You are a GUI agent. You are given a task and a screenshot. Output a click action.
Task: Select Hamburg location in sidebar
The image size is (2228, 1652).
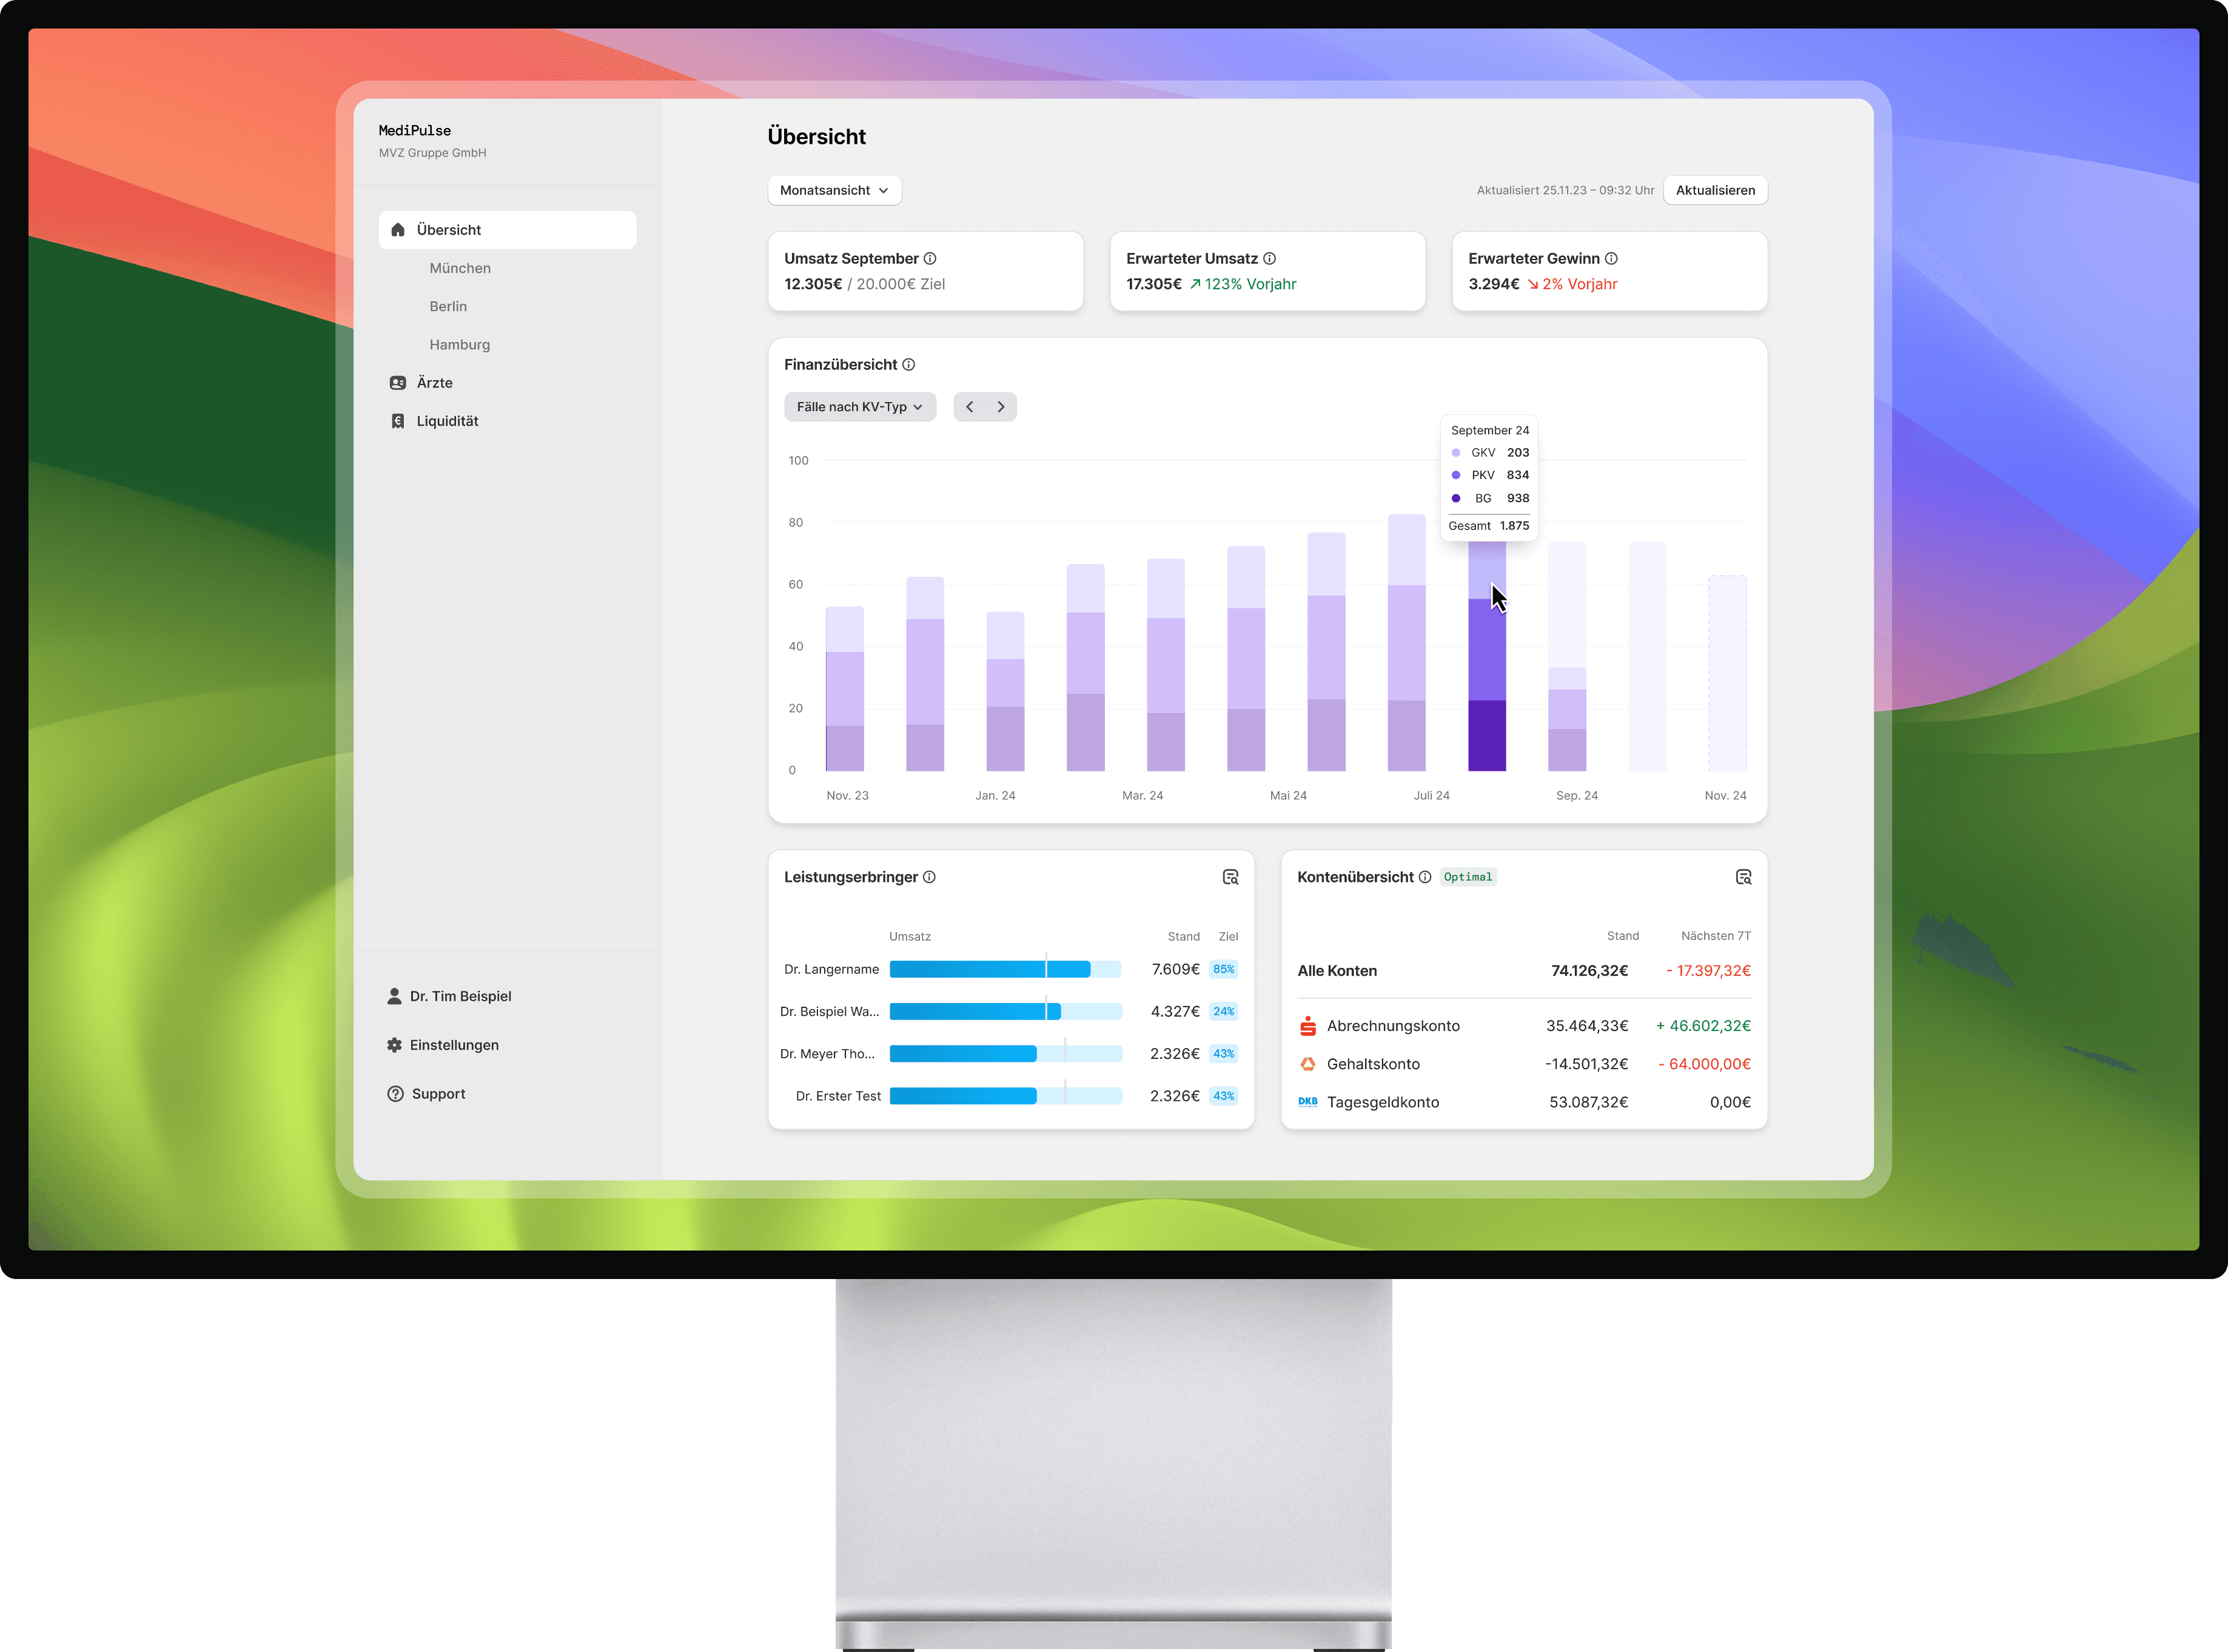(460, 344)
